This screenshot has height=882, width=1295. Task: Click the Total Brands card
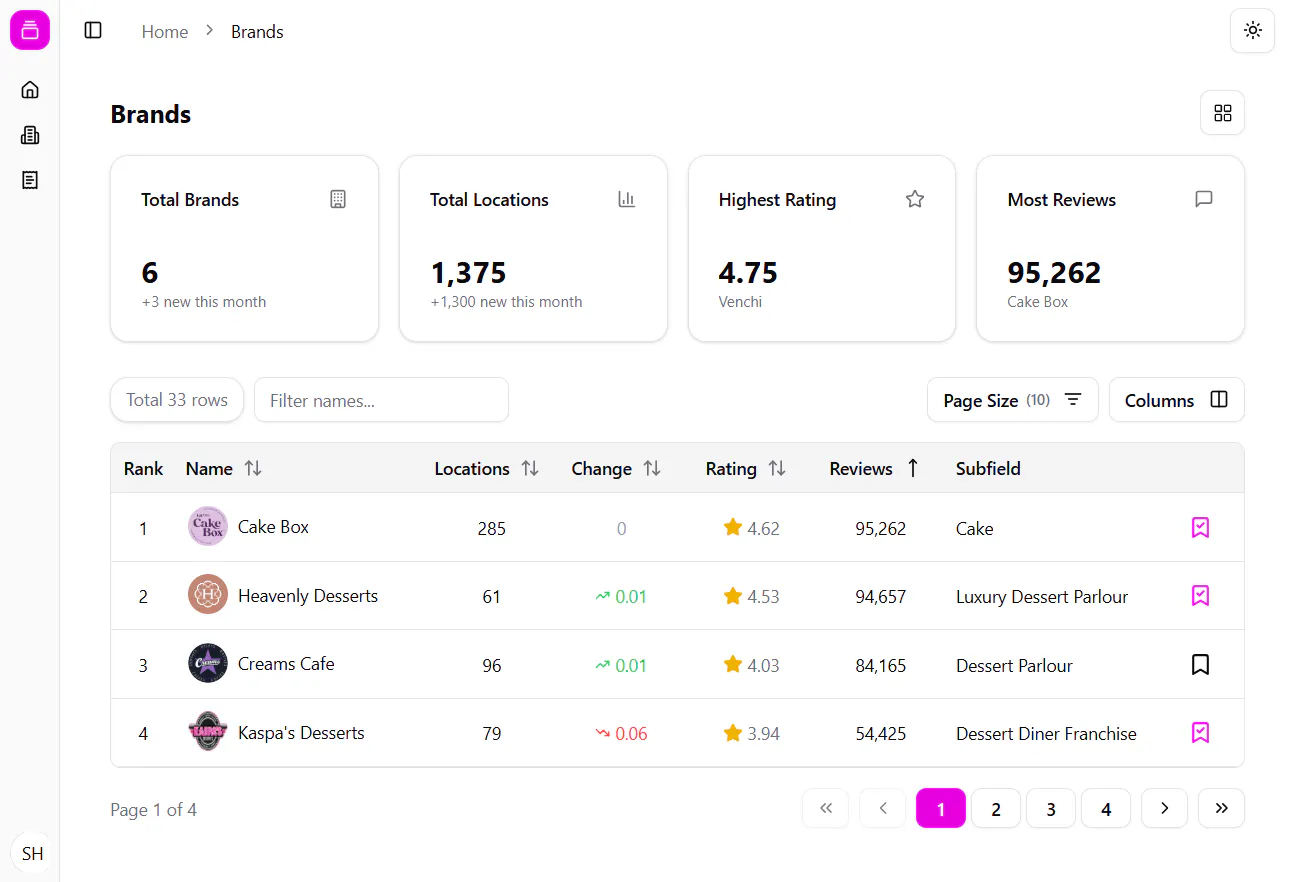(x=244, y=248)
